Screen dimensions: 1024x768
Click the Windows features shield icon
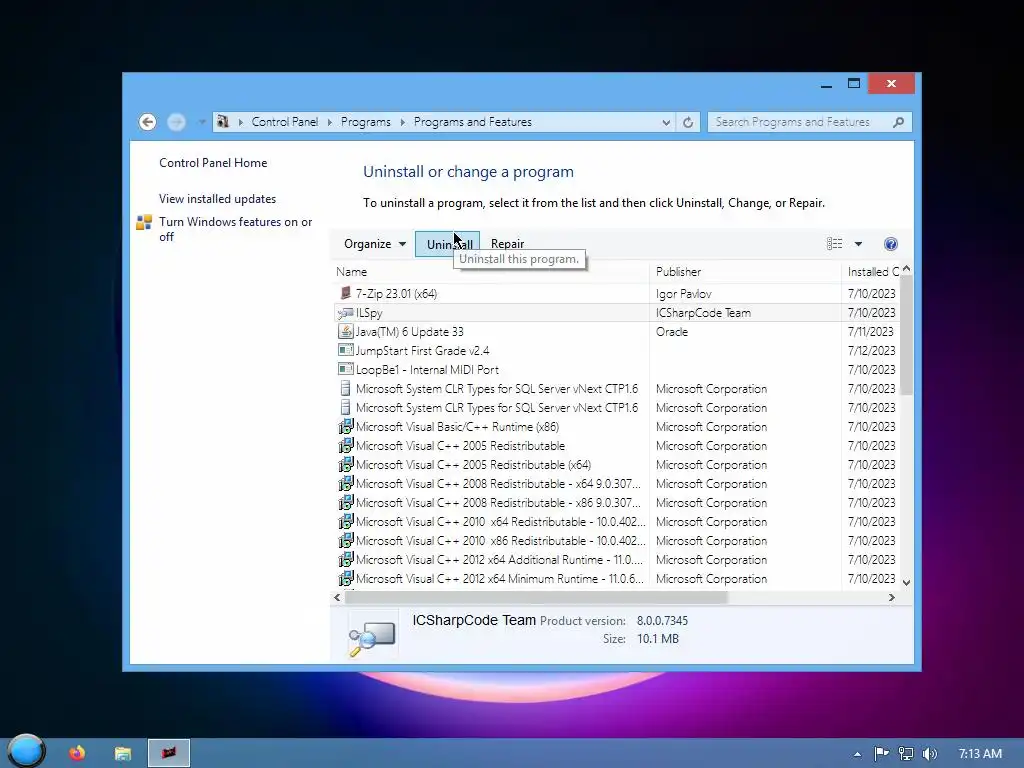(x=144, y=223)
